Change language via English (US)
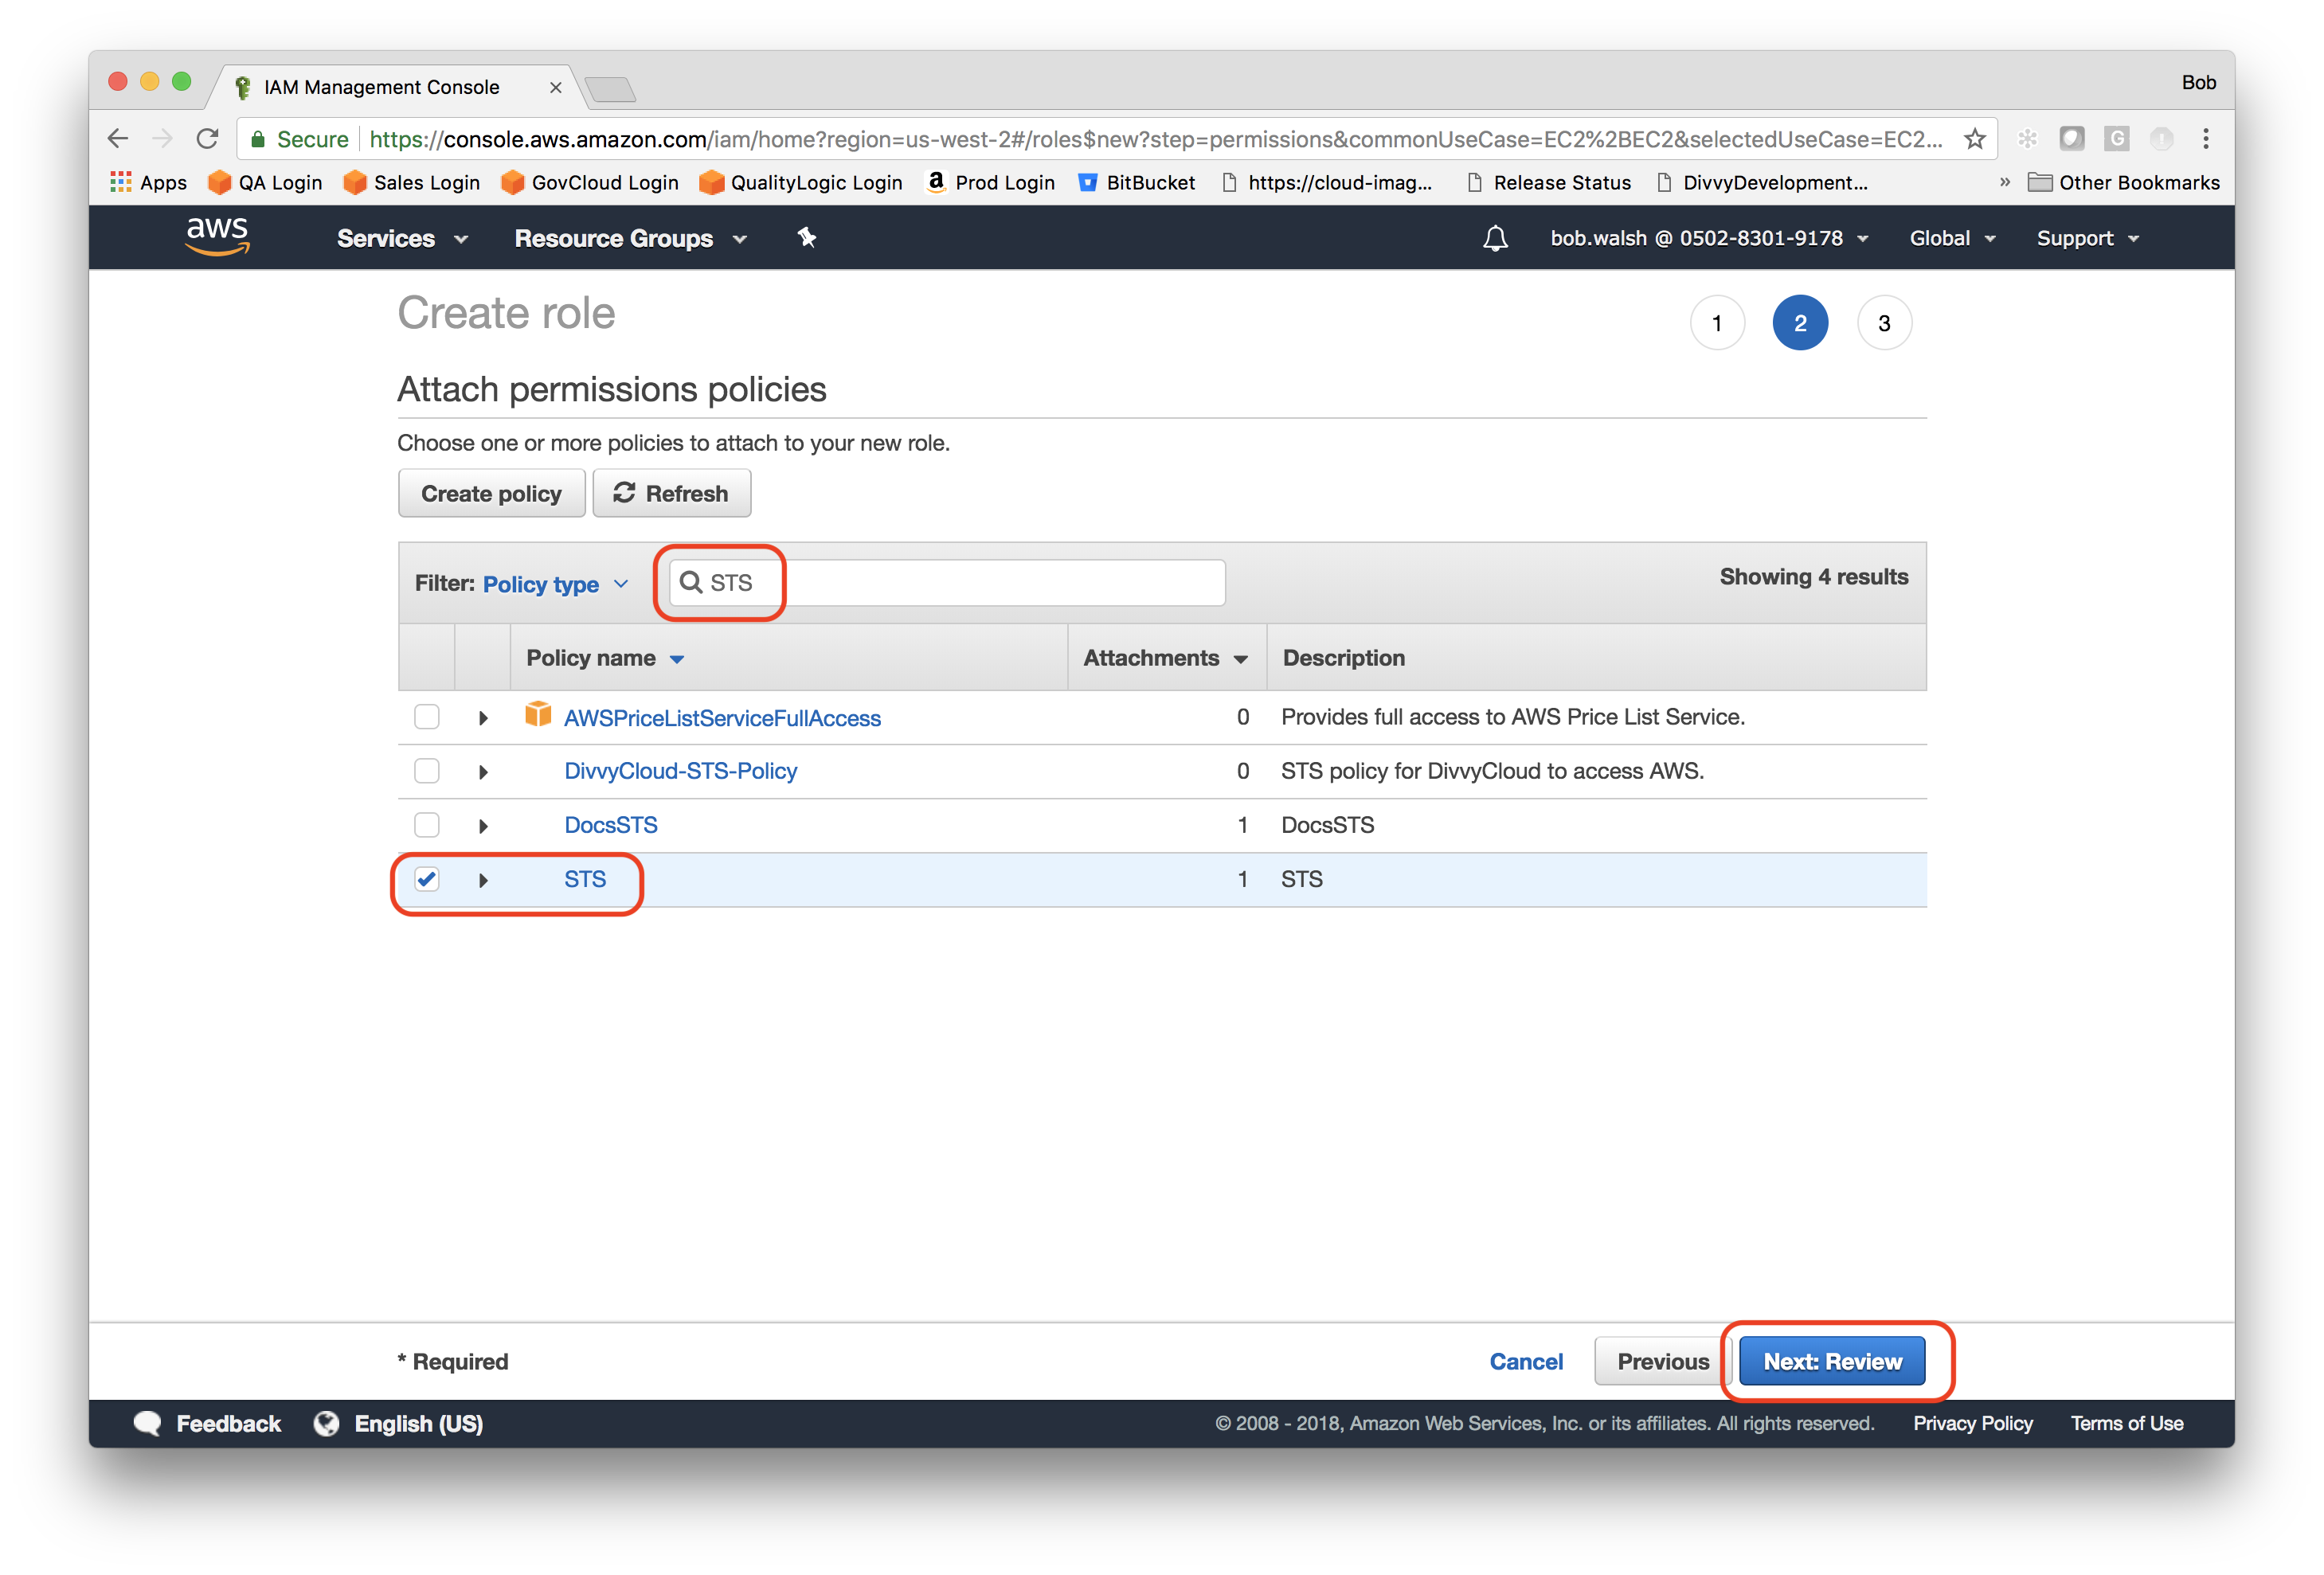 click(418, 1423)
